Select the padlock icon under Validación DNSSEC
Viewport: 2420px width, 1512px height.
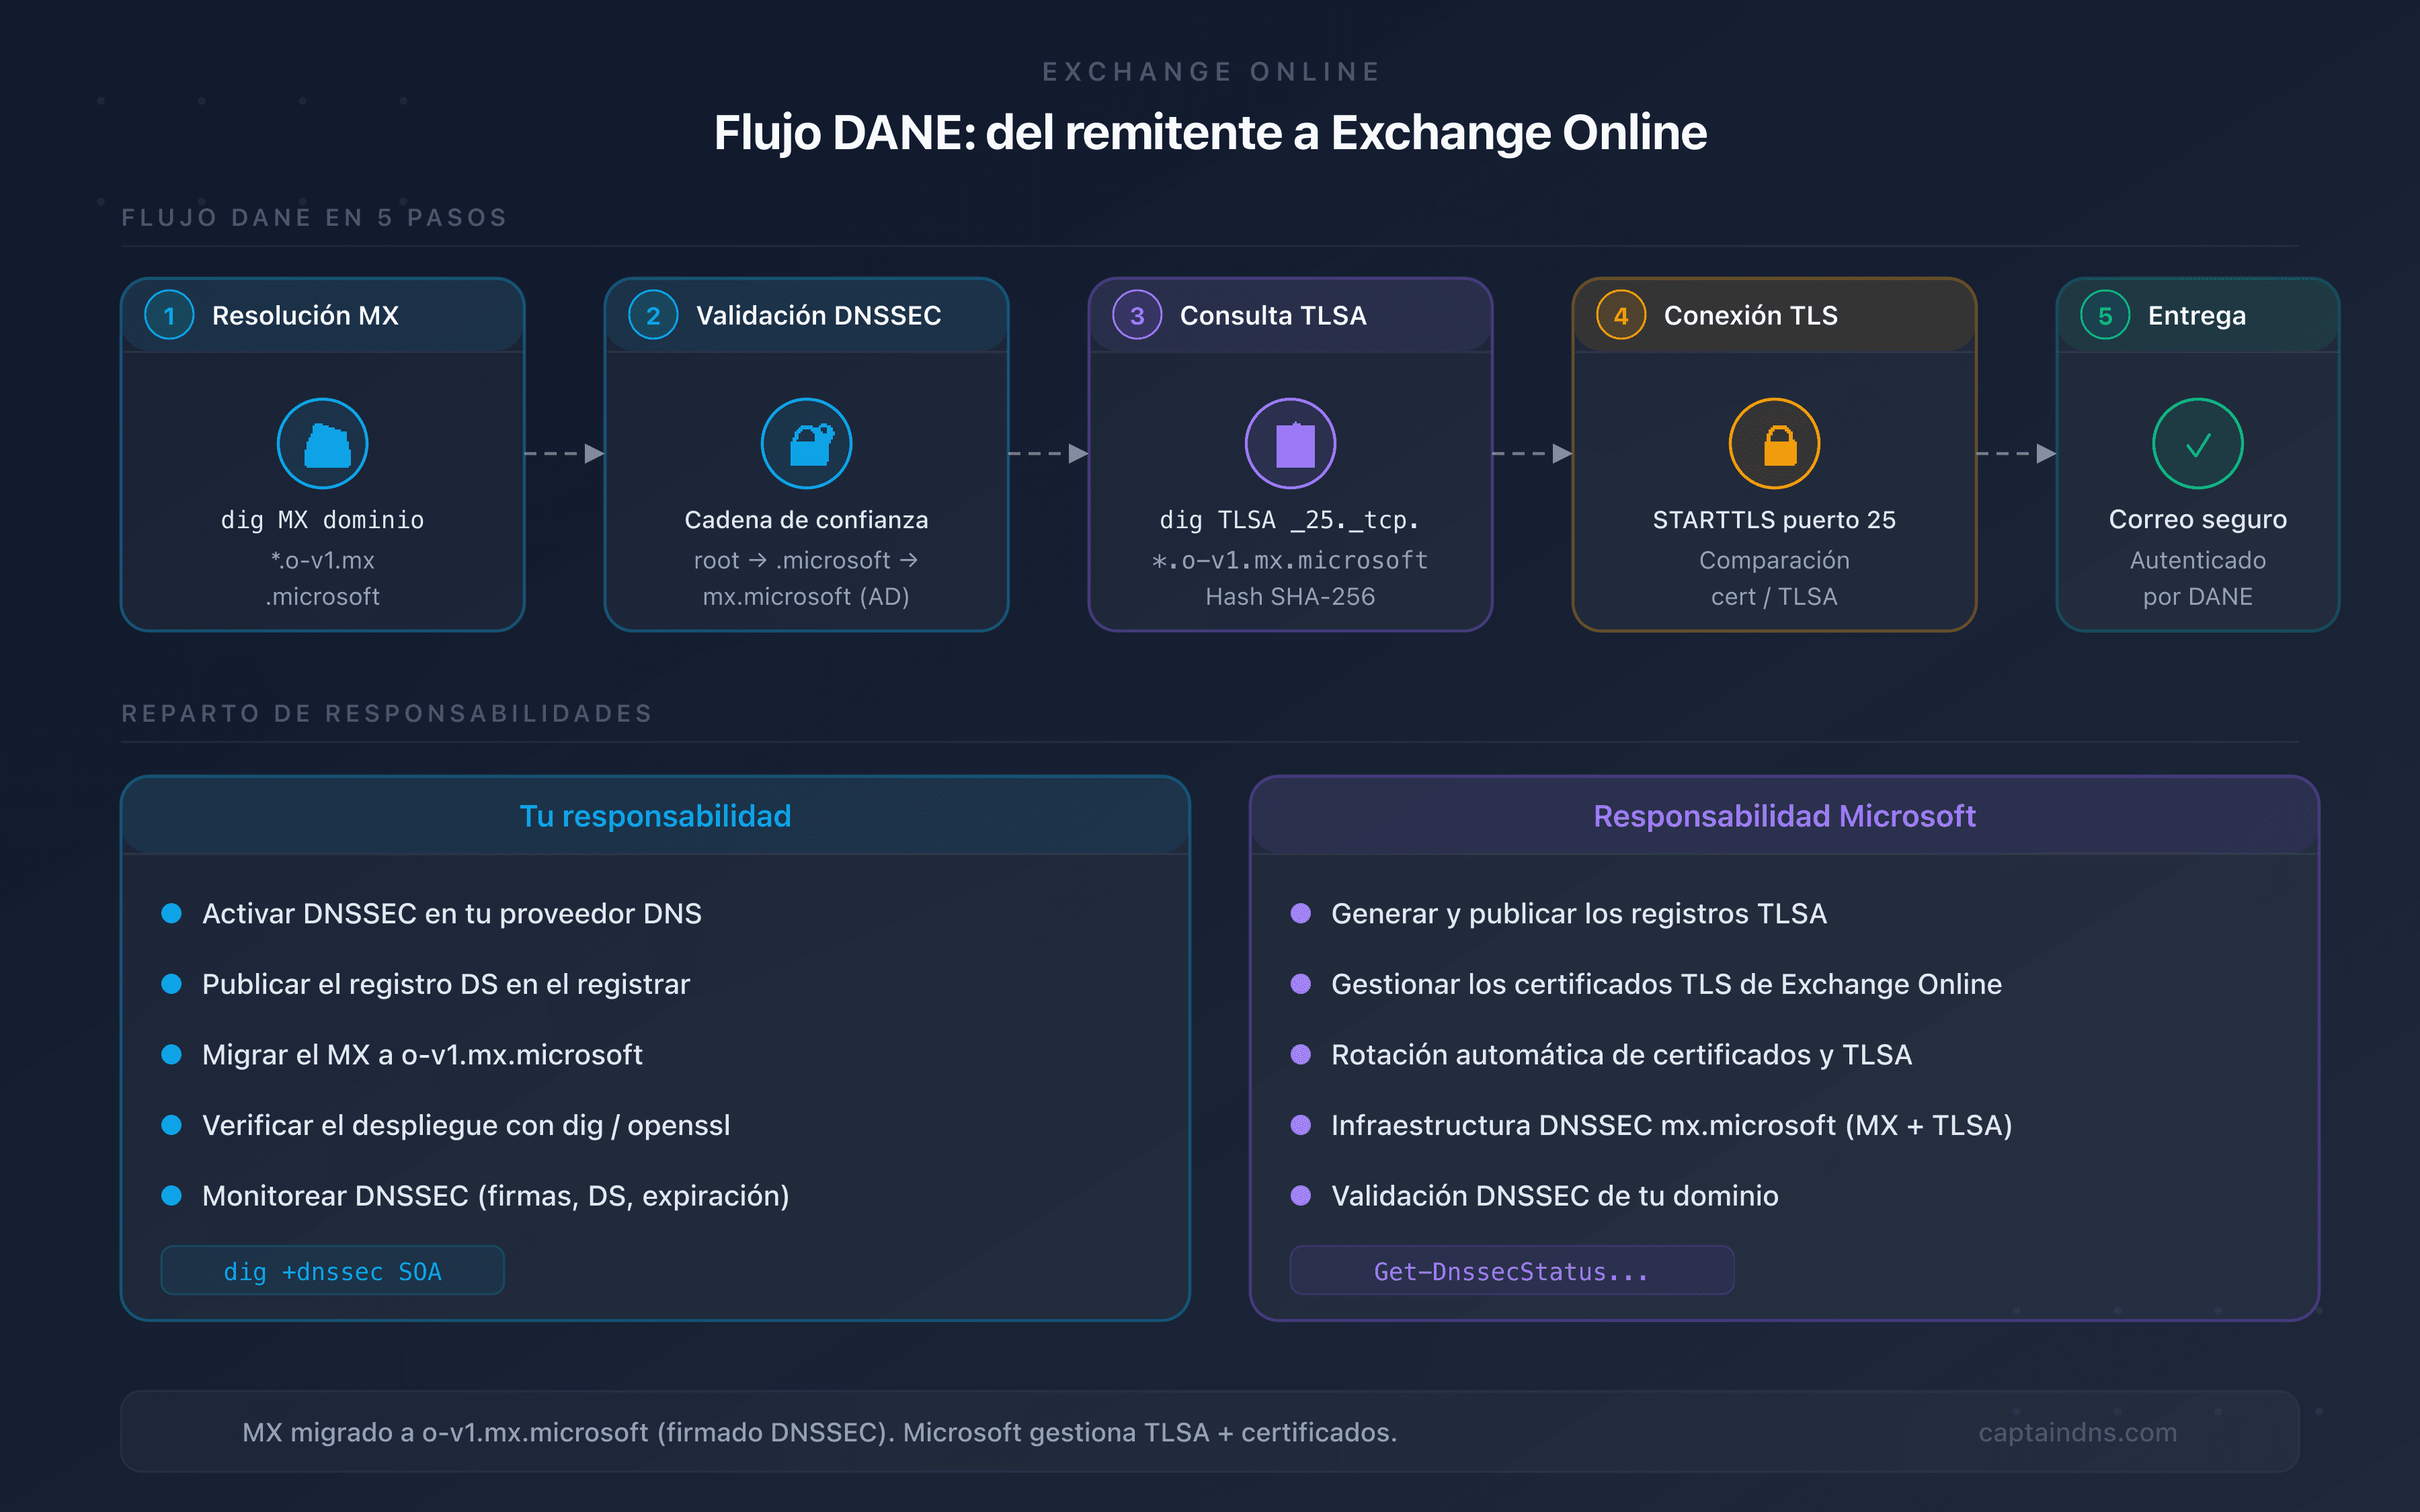(806, 443)
